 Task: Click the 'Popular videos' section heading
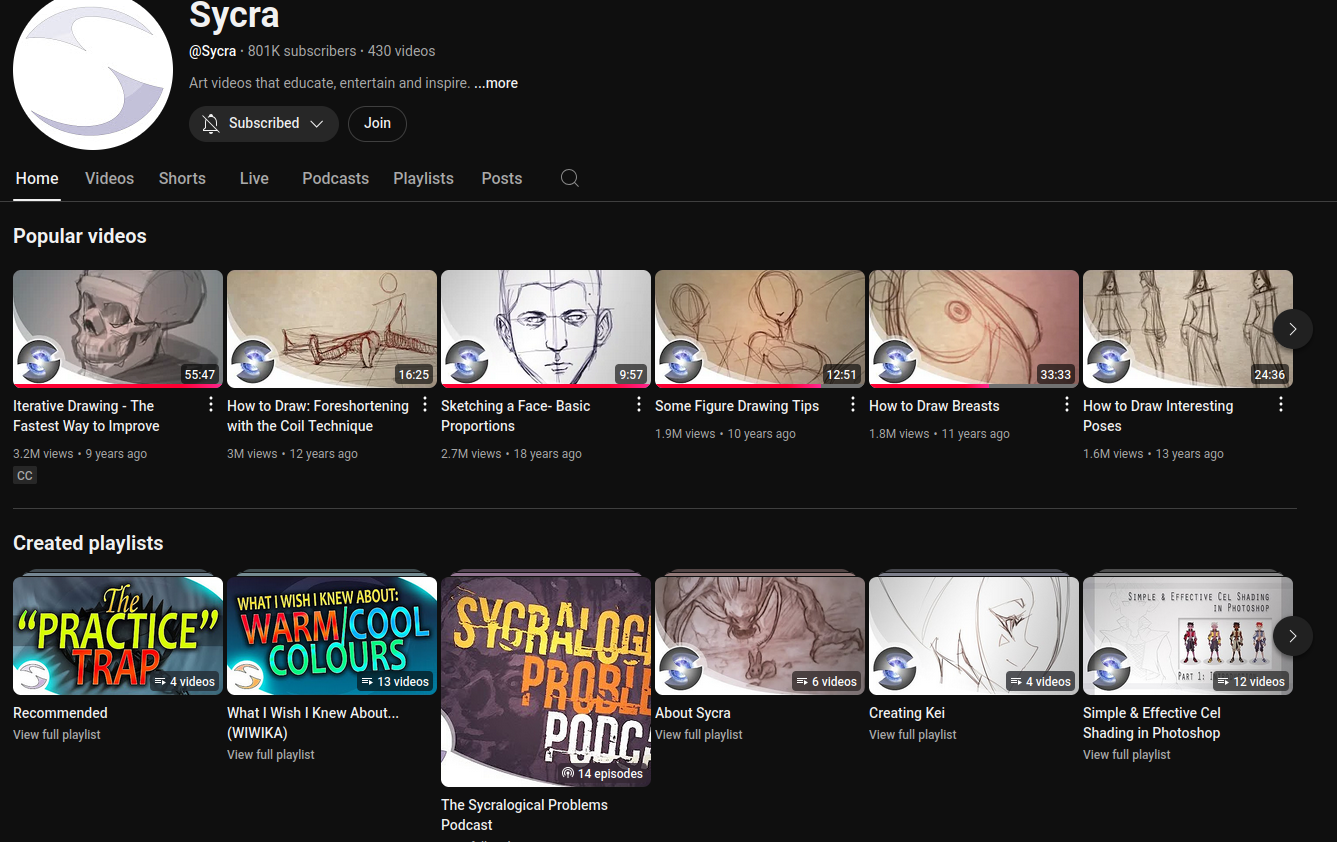click(x=80, y=236)
